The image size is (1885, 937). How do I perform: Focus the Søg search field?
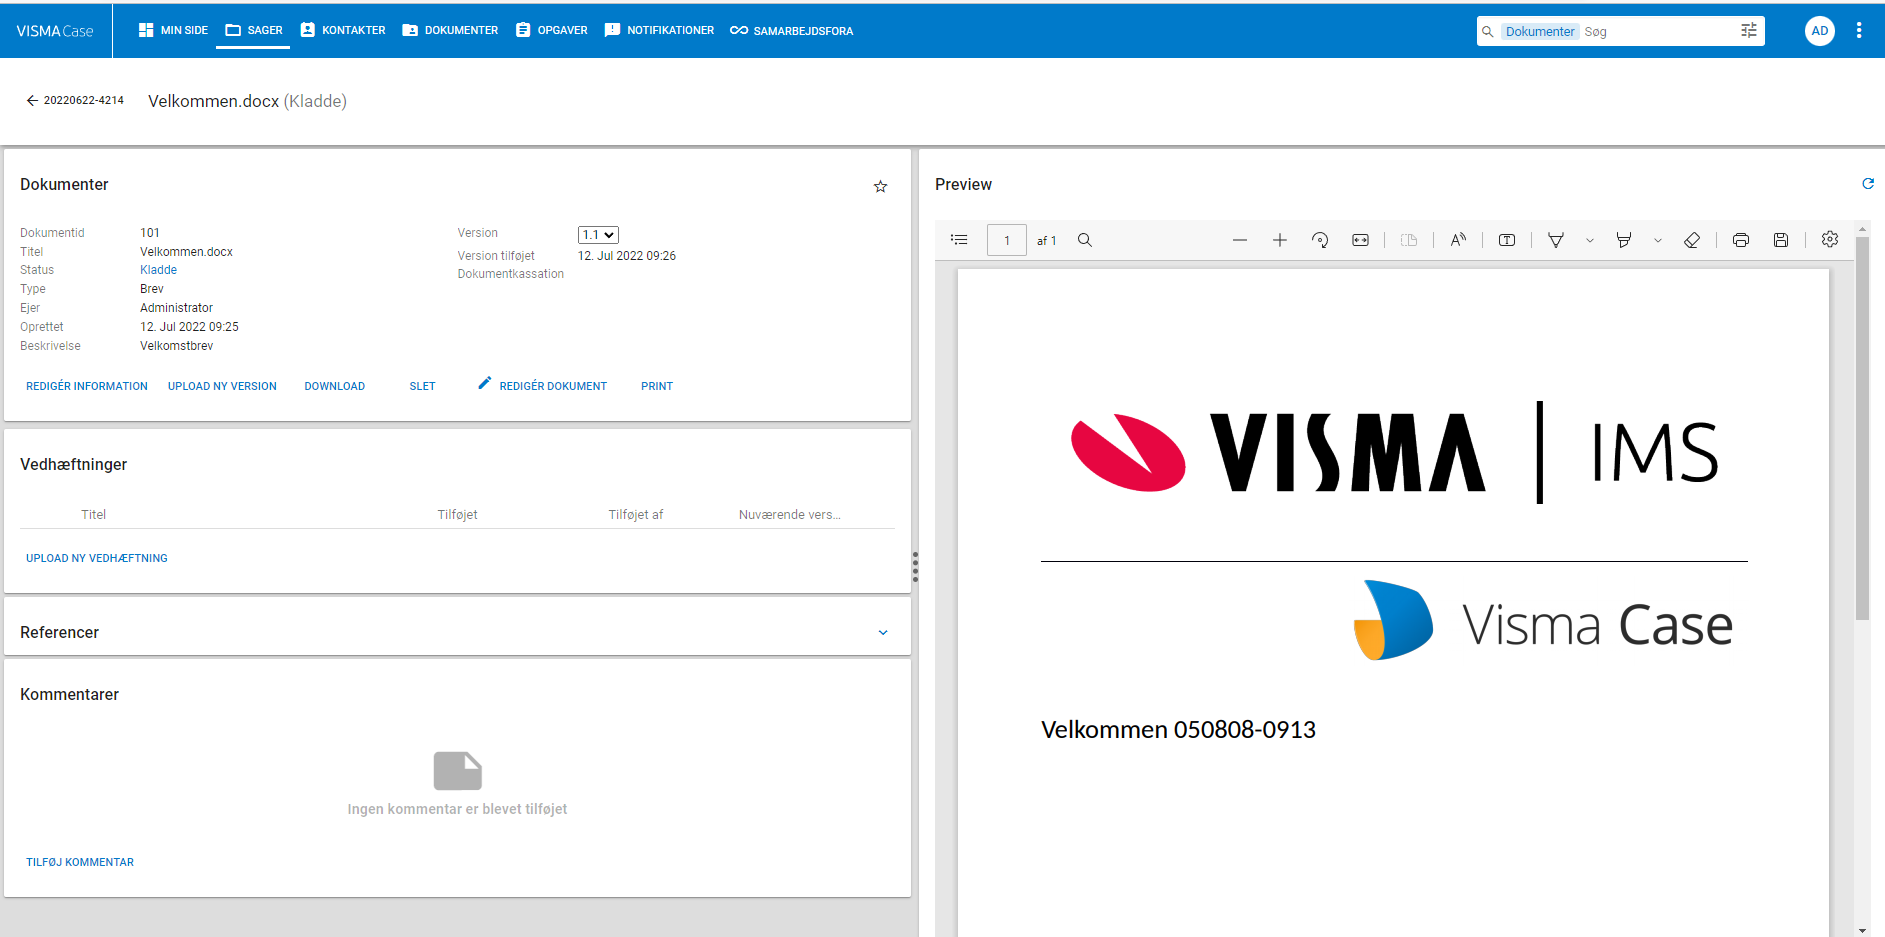coord(1660,31)
